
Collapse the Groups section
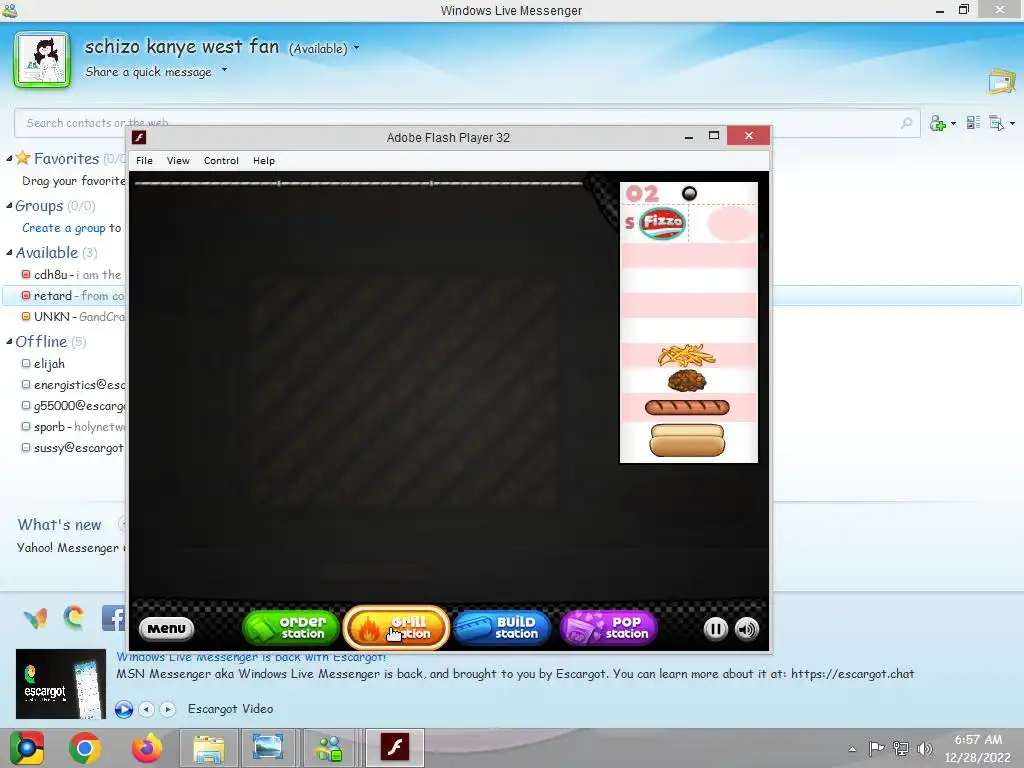(9, 205)
